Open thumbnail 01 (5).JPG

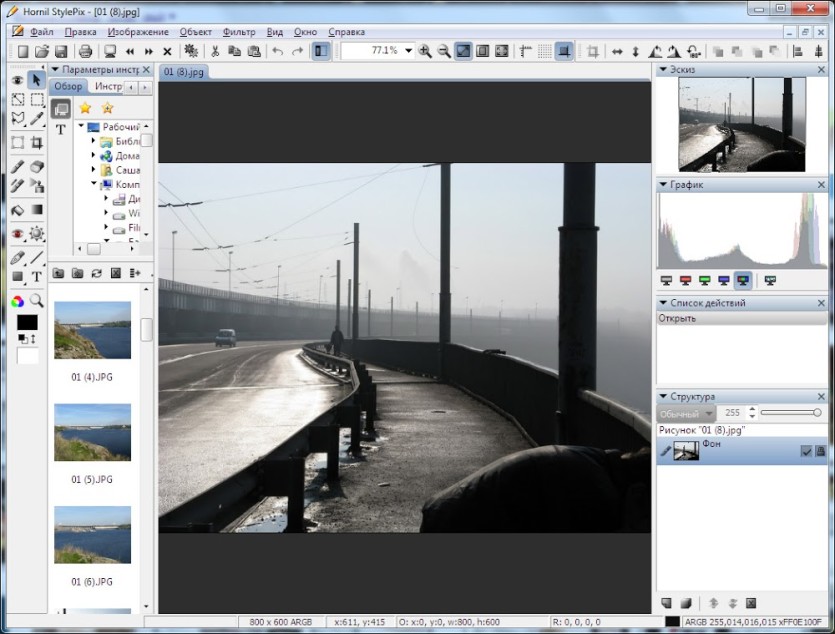click(92, 432)
